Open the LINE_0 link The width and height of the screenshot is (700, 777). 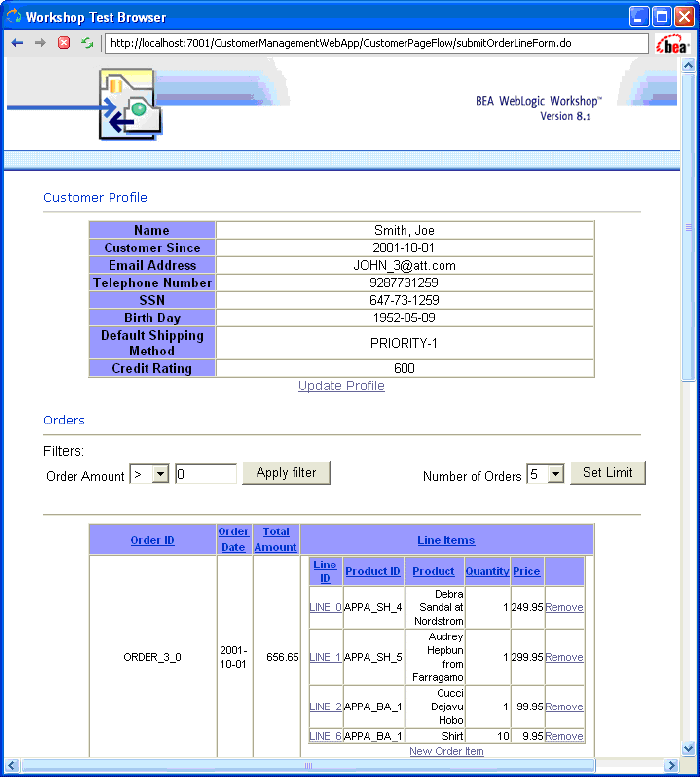[x=325, y=607]
